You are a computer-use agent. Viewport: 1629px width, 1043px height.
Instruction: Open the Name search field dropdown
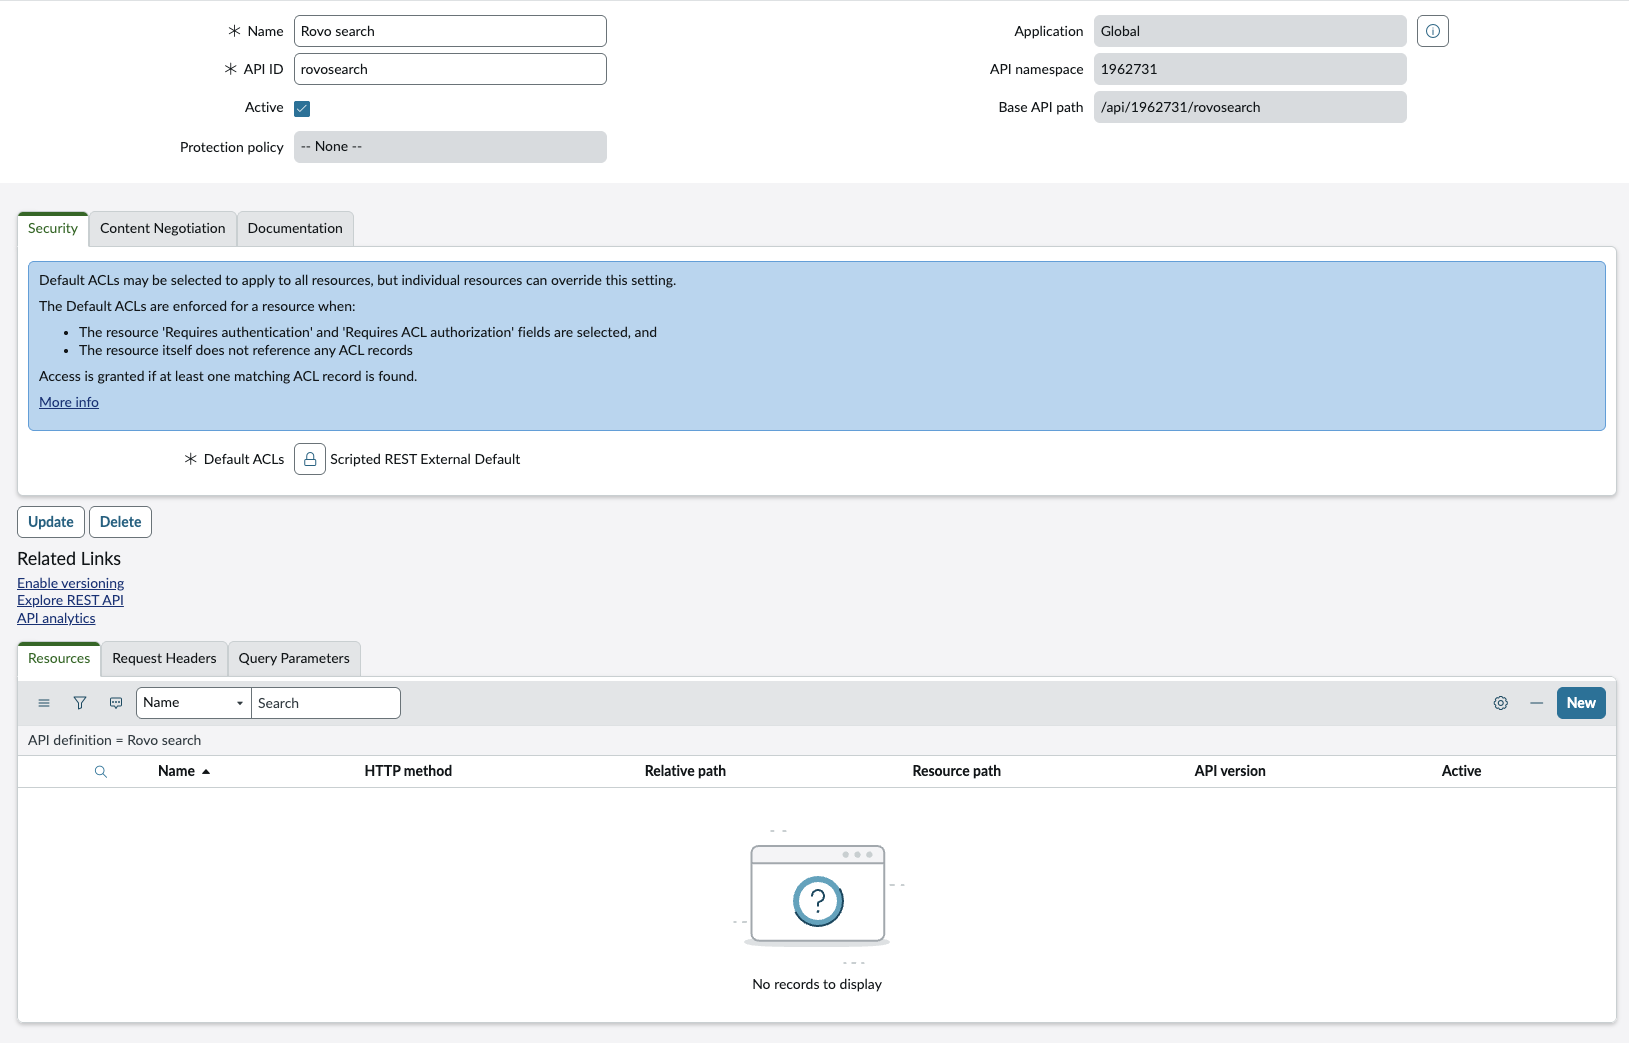click(193, 703)
